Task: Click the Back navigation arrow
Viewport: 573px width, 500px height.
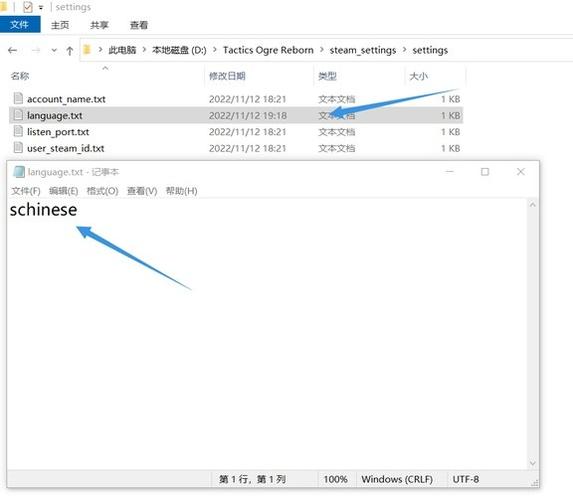Action: pyautogui.click(x=12, y=50)
